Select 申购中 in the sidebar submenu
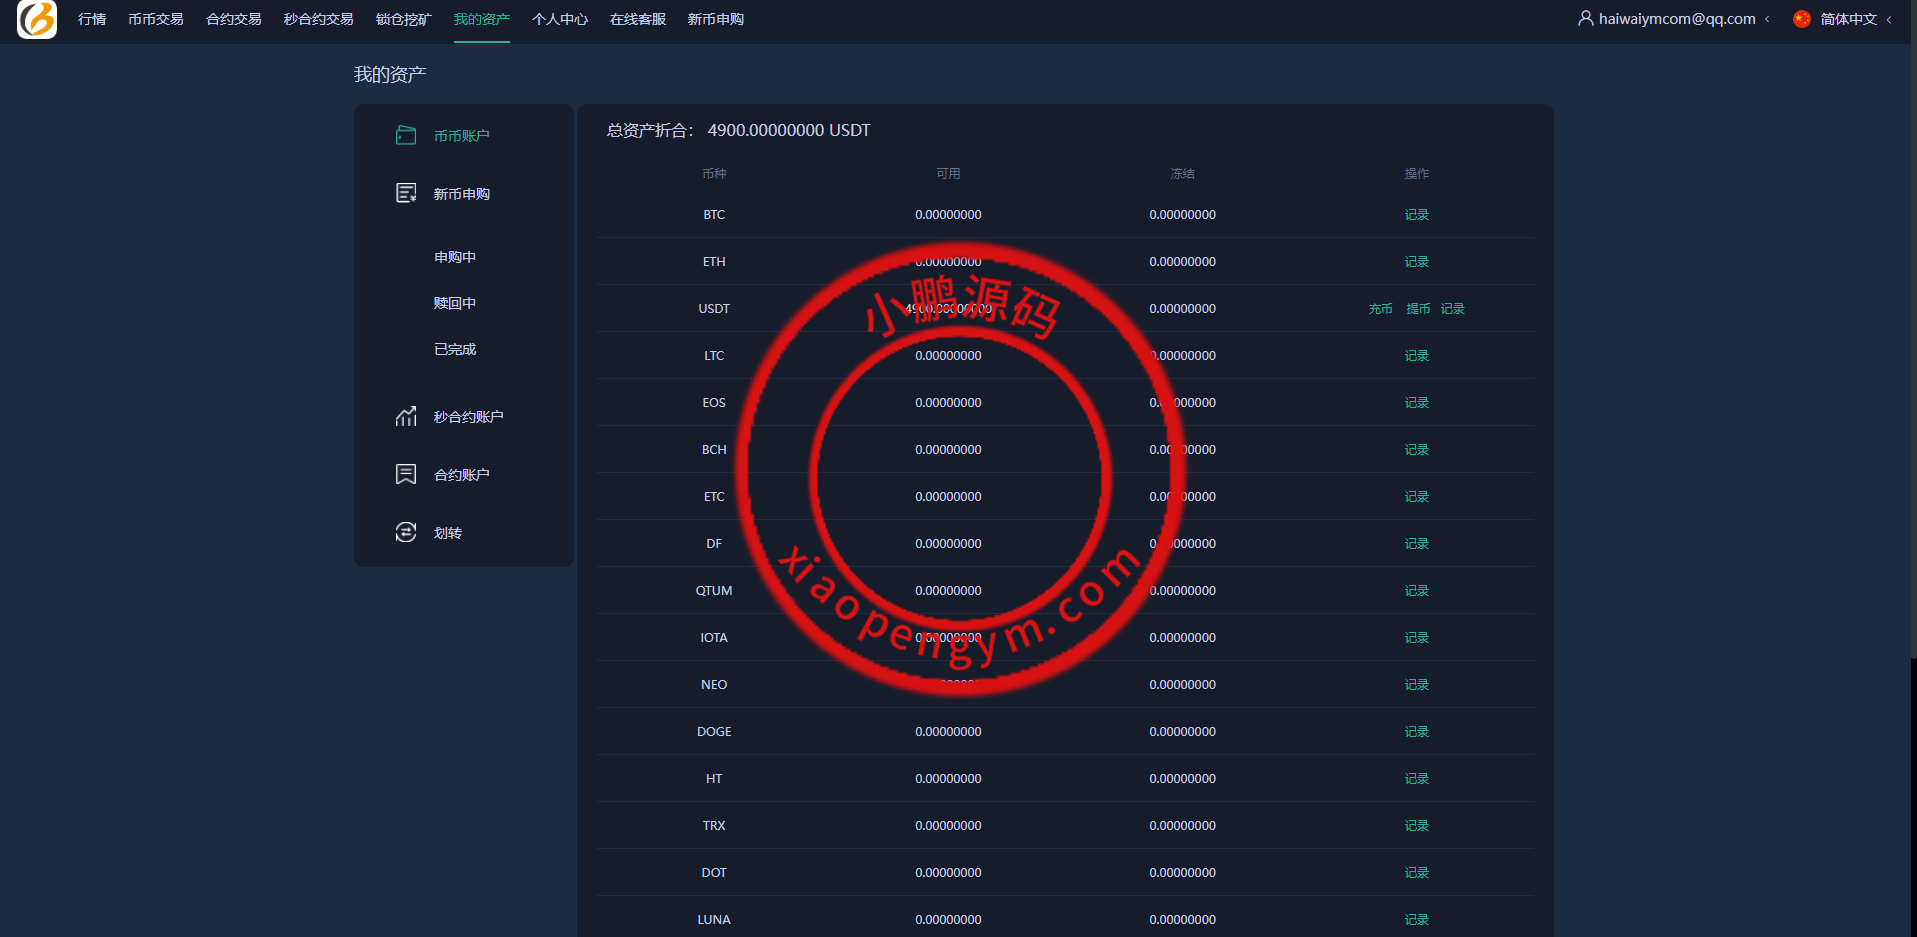 pyautogui.click(x=455, y=257)
